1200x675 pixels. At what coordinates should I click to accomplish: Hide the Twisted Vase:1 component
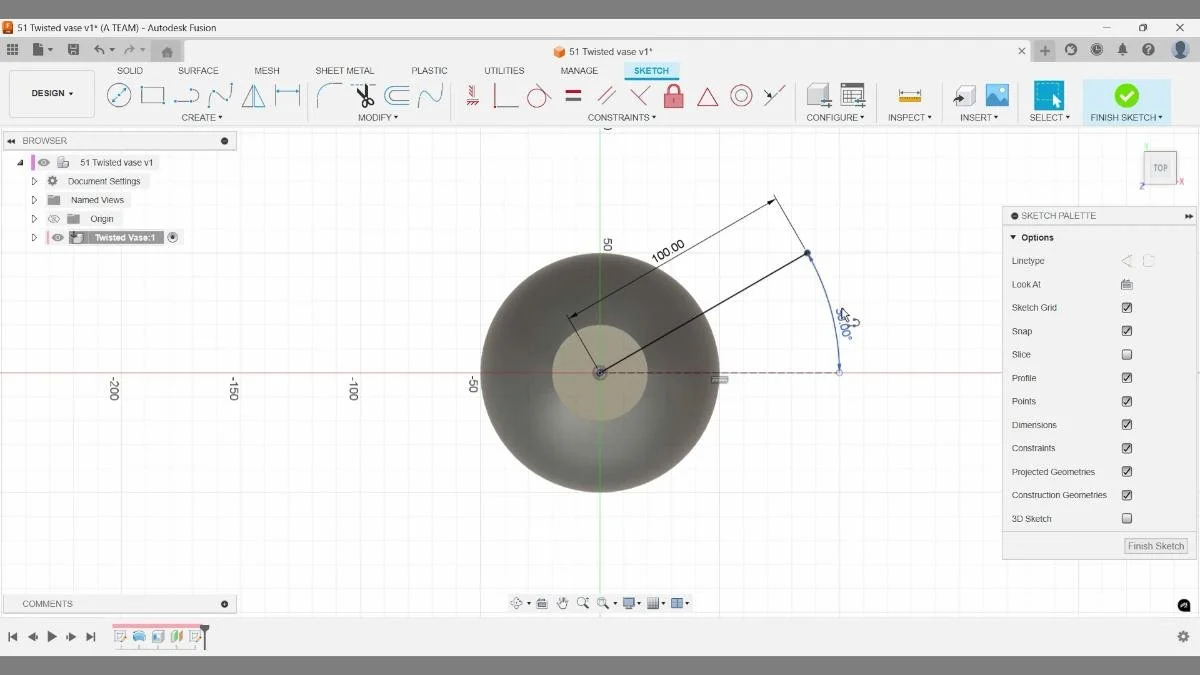point(58,237)
